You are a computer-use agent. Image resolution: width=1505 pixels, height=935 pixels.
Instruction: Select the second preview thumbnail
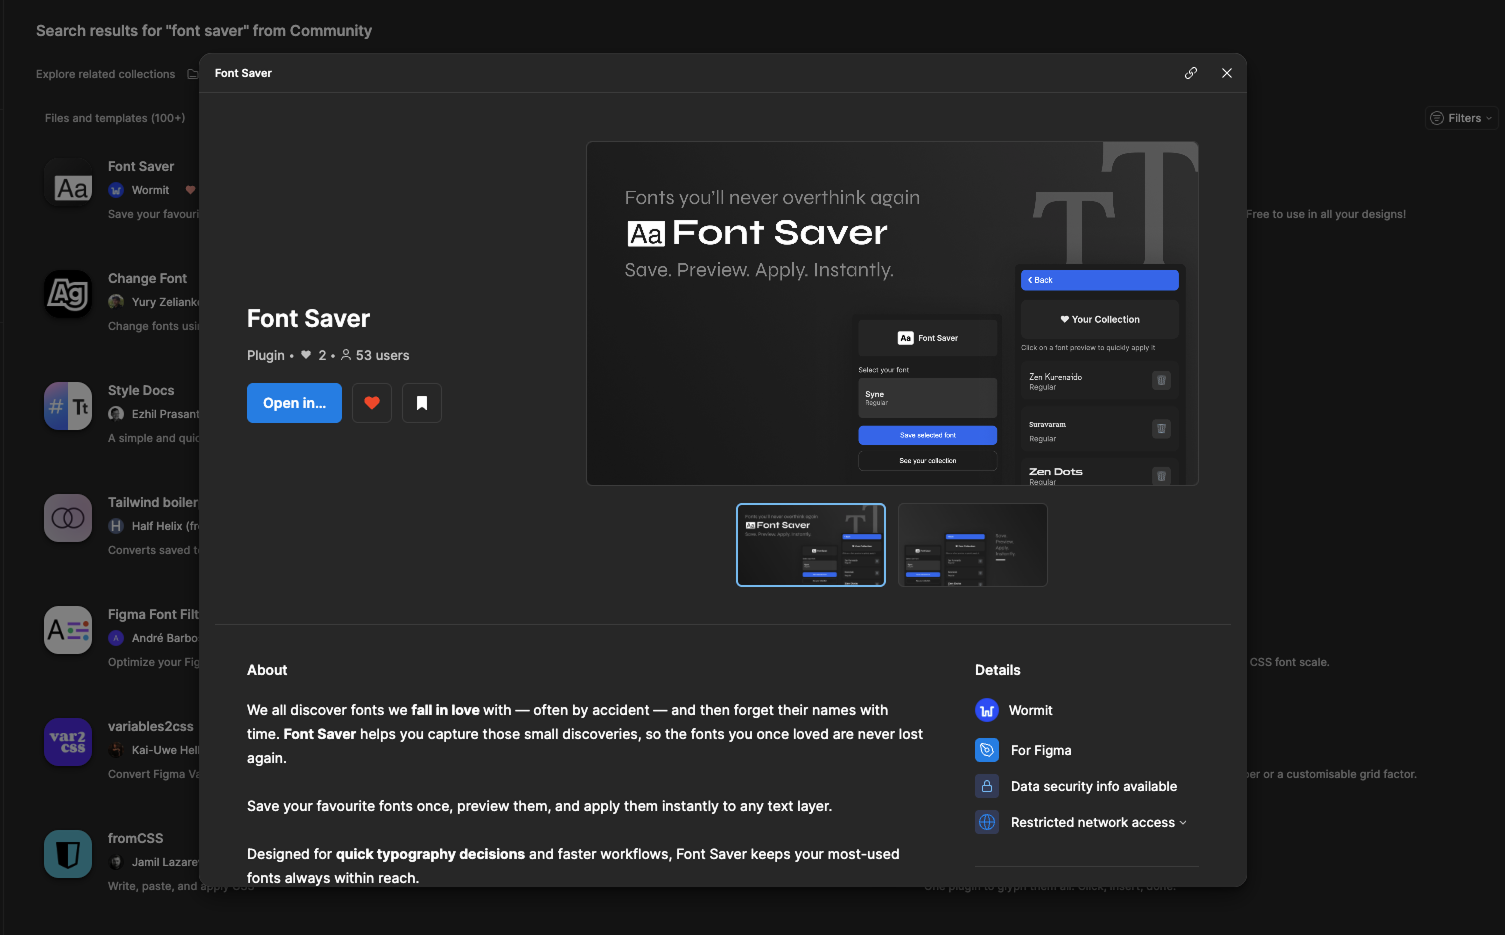[x=972, y=545]
